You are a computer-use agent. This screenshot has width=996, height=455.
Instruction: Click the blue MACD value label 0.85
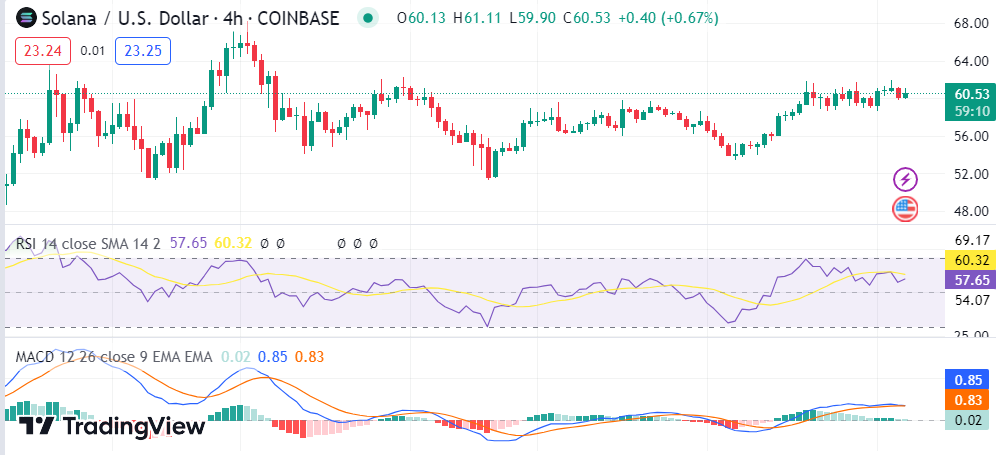971,380
